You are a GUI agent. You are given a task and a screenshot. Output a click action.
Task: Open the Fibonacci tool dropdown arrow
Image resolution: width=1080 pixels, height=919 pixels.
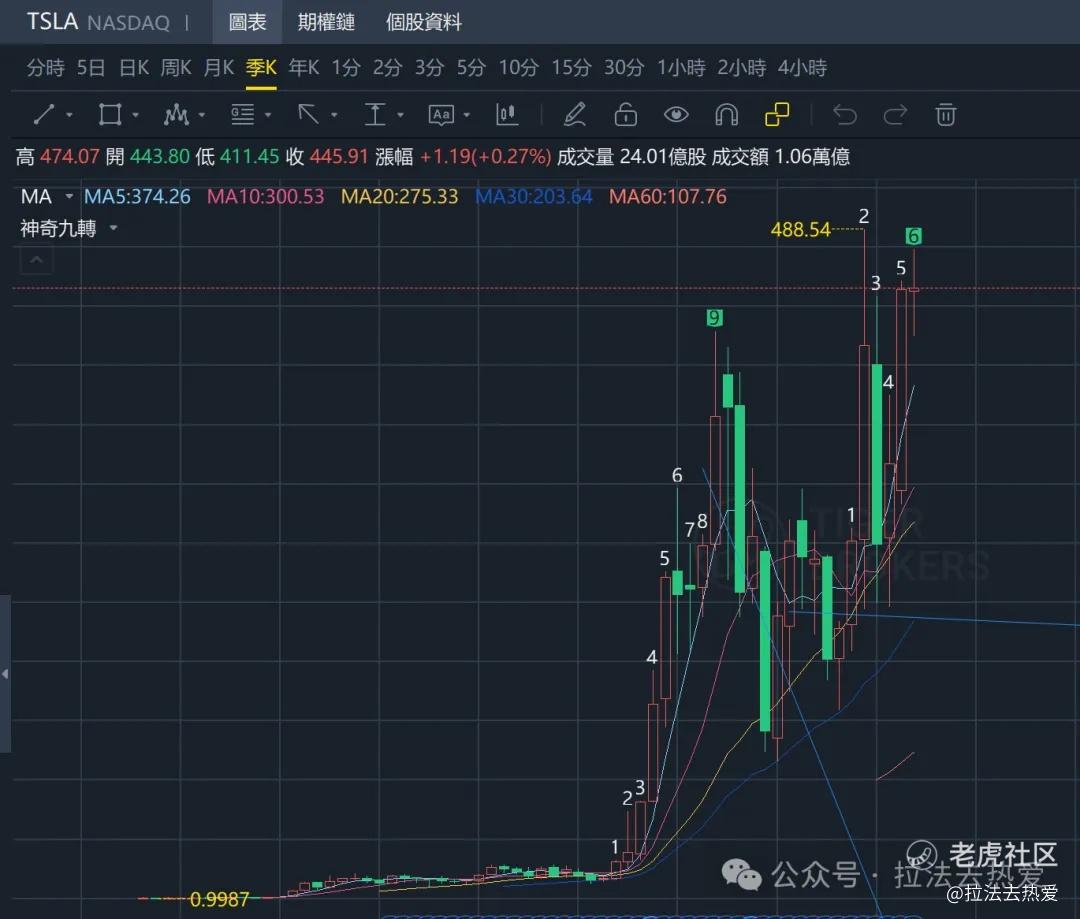[x=268, y=115]
